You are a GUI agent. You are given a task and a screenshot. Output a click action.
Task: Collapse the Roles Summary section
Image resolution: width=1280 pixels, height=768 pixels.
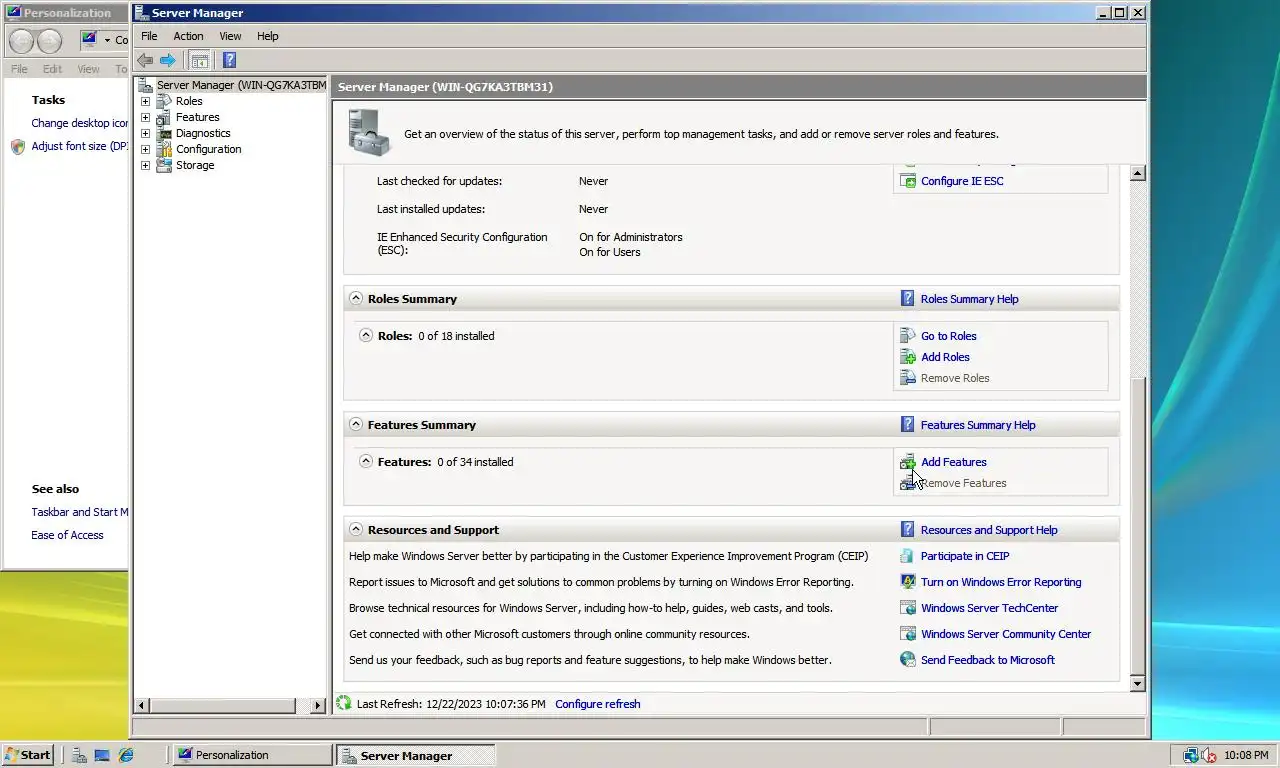pyautogui.click(x=355, y=298)
